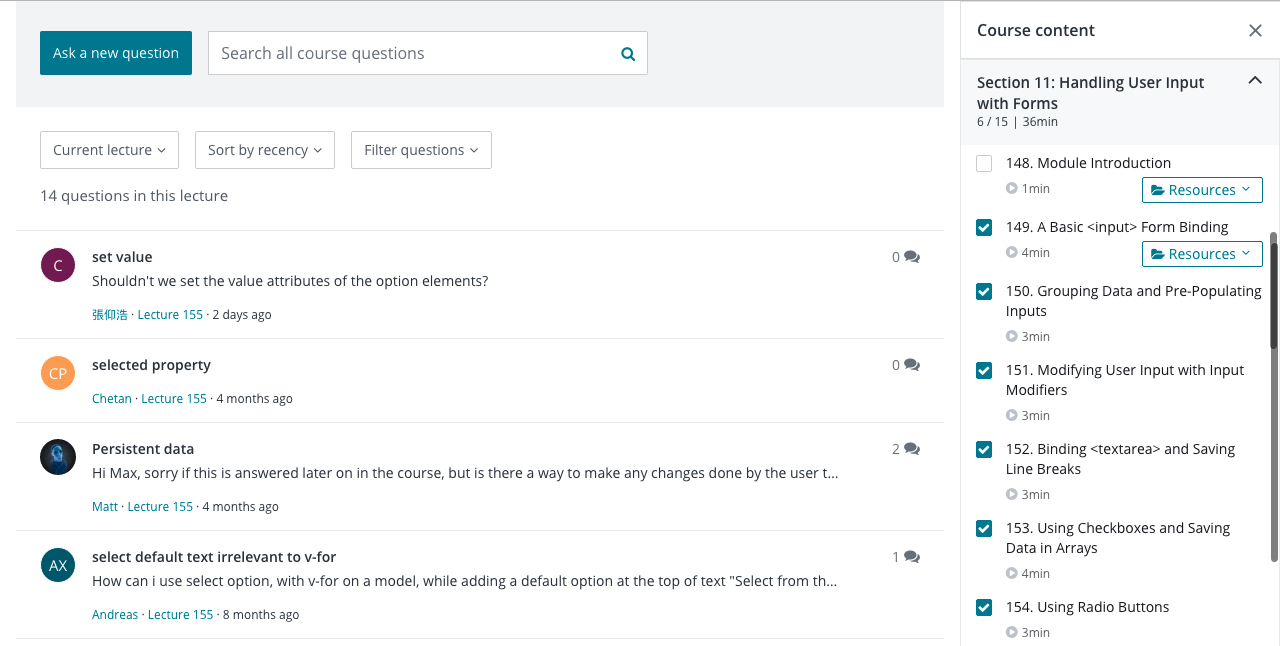Click '14 questions in this lecture' text
The image size is (1280, 646).
pos(134,196)
